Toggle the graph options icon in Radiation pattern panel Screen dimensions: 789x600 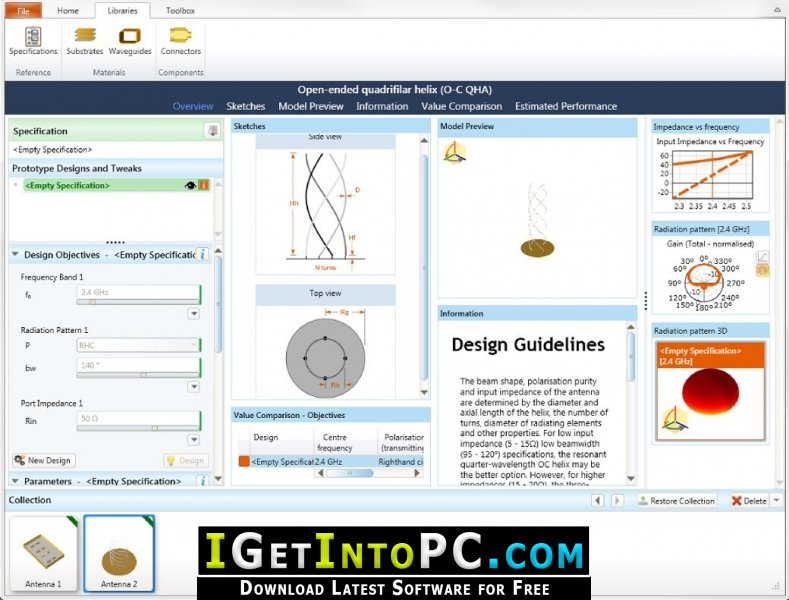point(763,257)
